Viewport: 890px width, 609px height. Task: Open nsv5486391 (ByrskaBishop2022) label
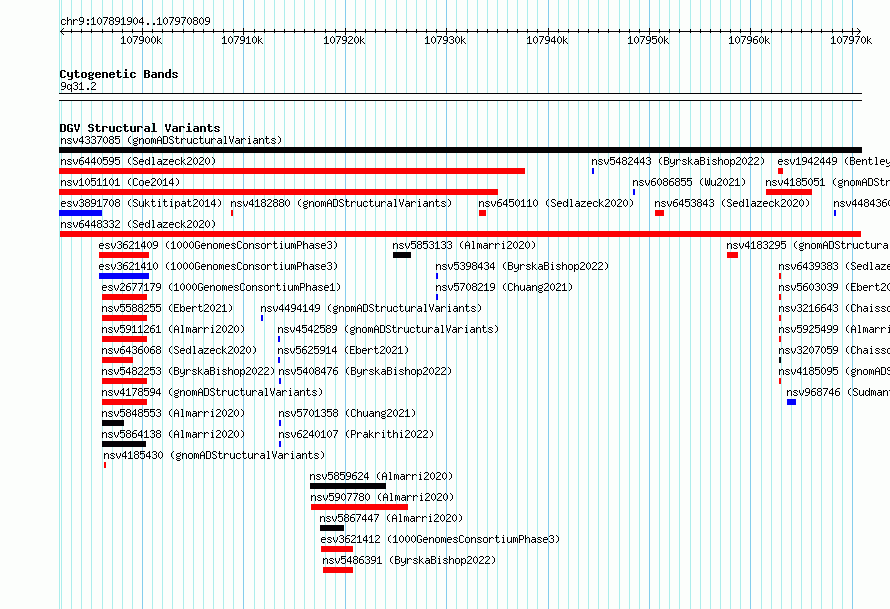(x=409, y=560)
